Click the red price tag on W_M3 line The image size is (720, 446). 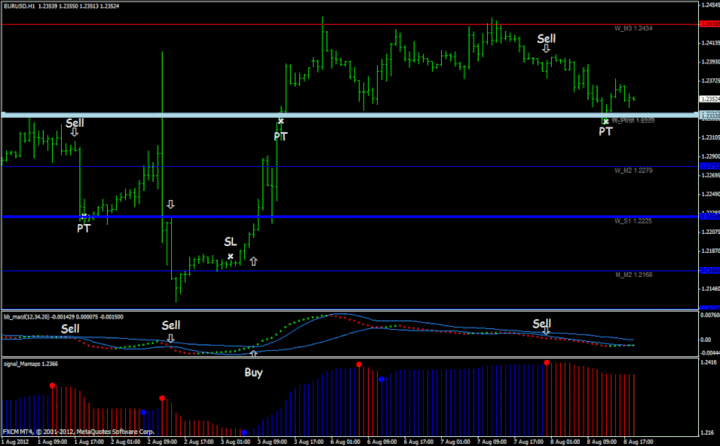709,24
